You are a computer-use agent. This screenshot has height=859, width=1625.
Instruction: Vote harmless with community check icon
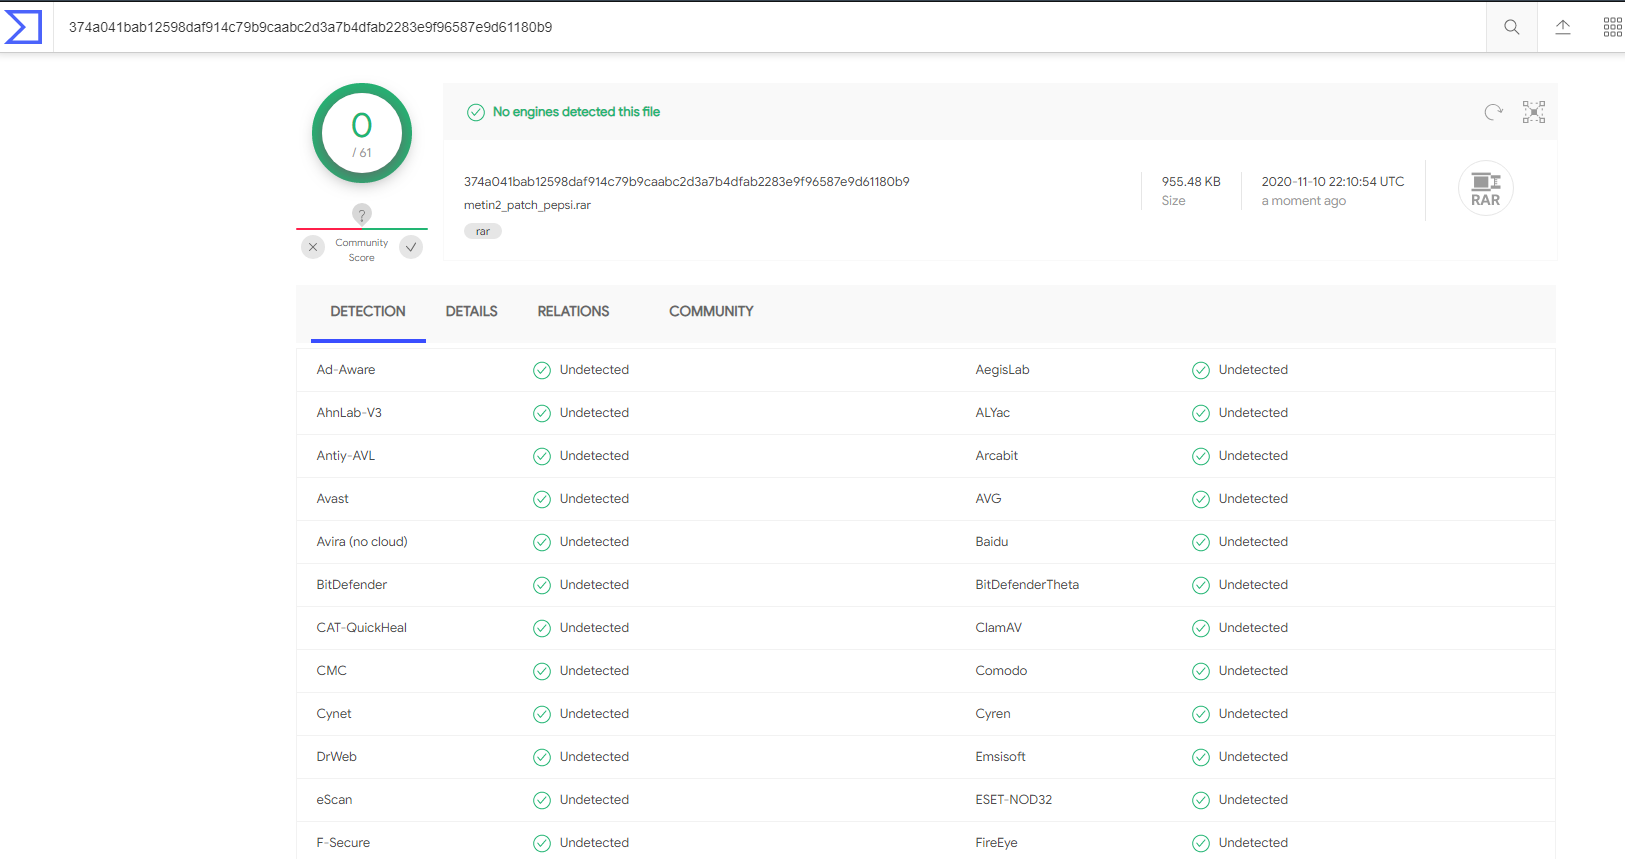(411, 247)
